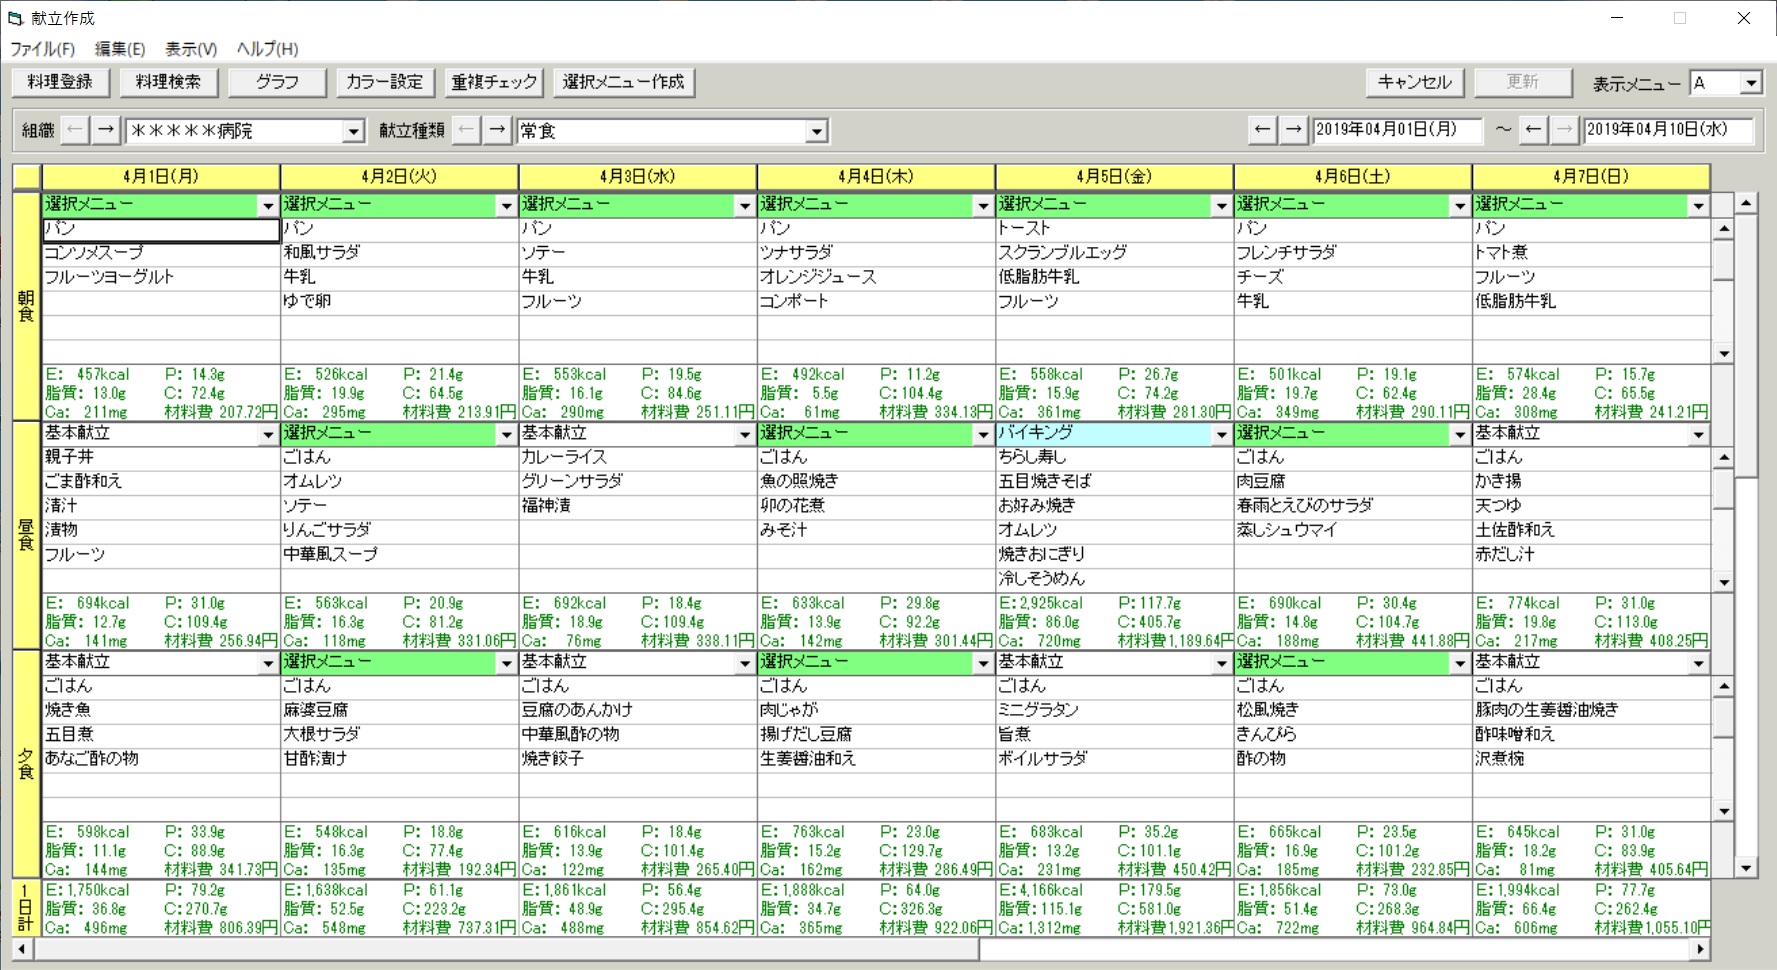
Task: Run 重複チェック duplicate check
Action: pos(494,82)
